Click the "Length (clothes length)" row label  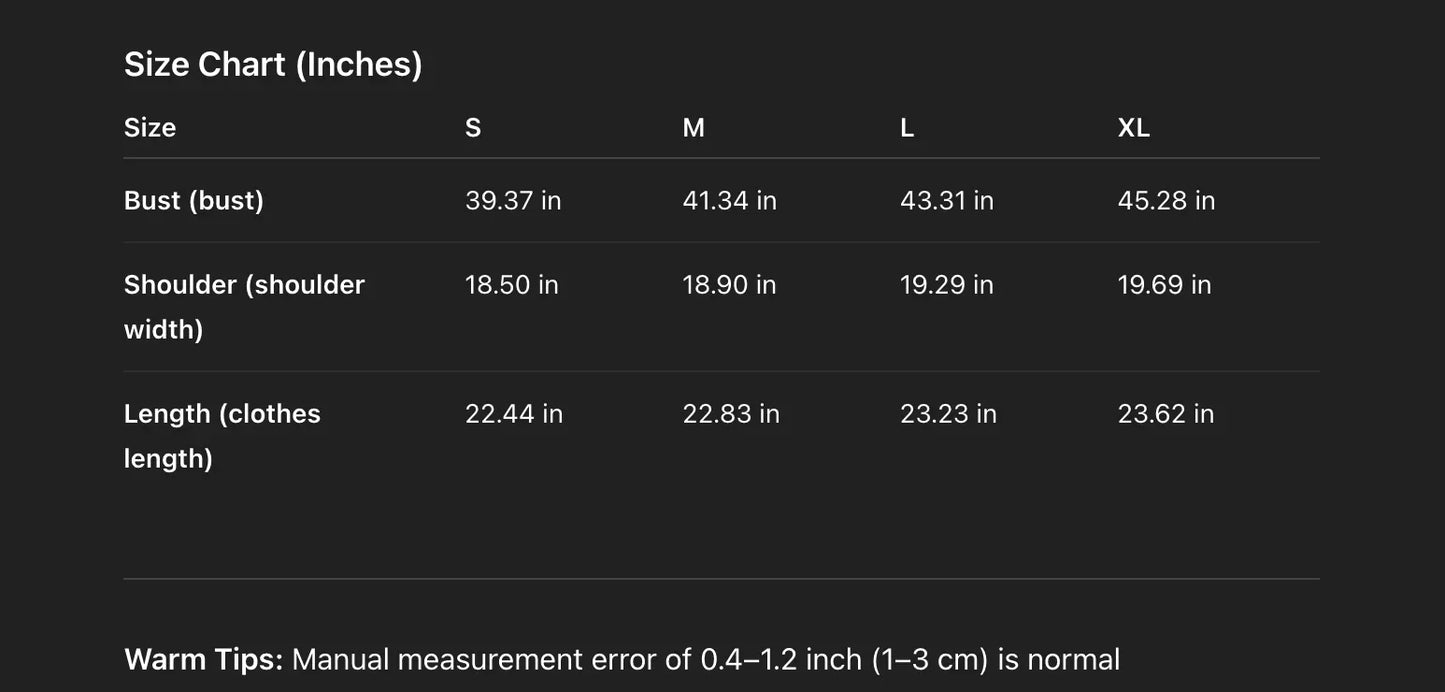pos(222,435)
